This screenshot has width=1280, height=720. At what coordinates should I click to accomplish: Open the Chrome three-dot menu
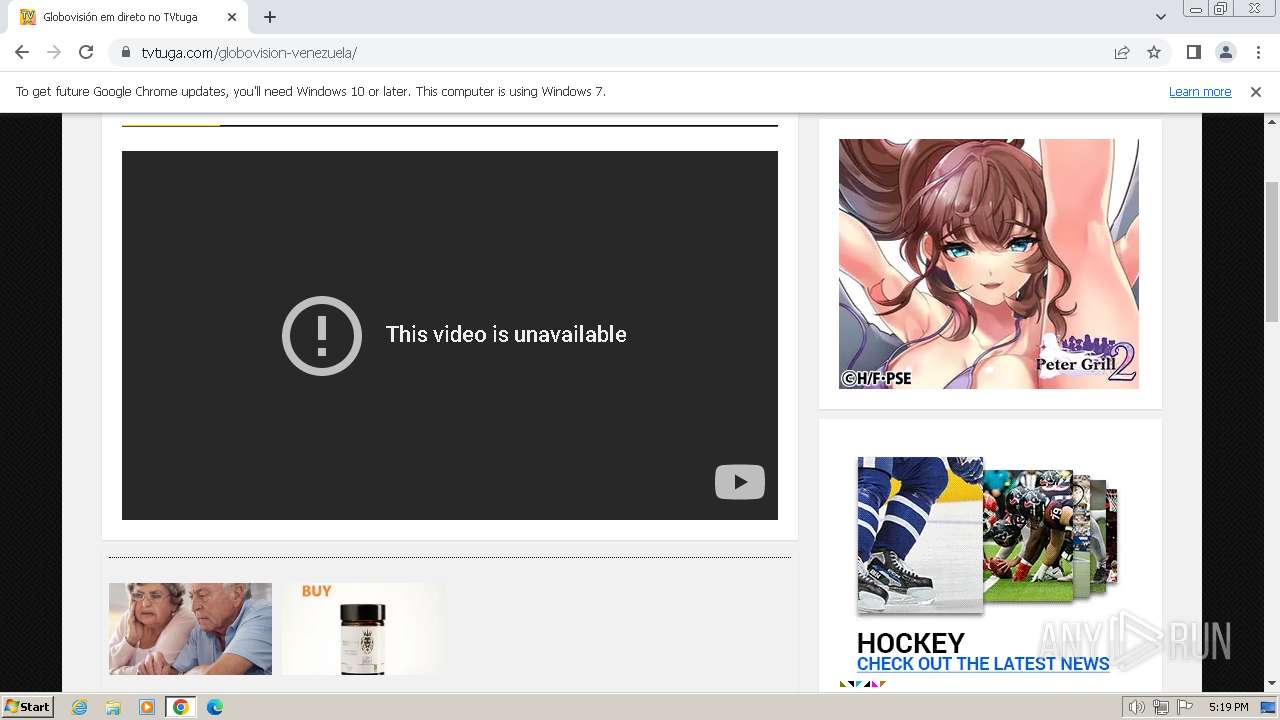coord(1258,53)
